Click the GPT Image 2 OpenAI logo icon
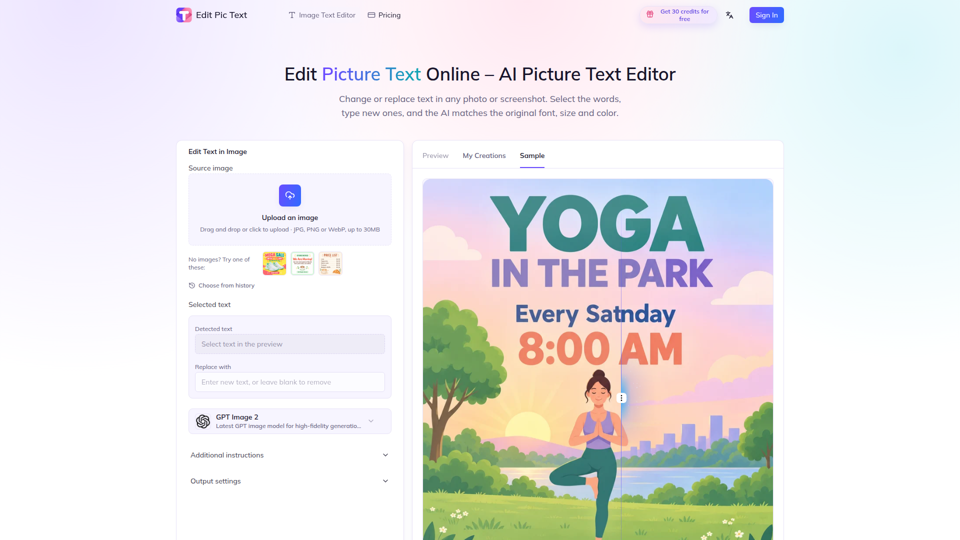Image resolution: width=960 pixels, height=540 pixels. pyautogui.click(x=203, y=421)
